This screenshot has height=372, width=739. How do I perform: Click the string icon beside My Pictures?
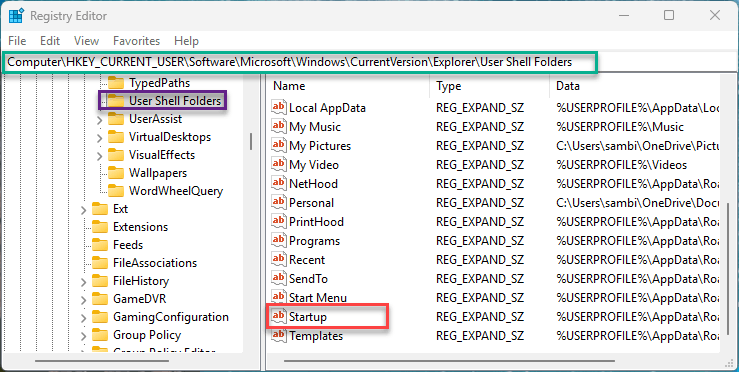pyautogui.click(x=279, y=145)
